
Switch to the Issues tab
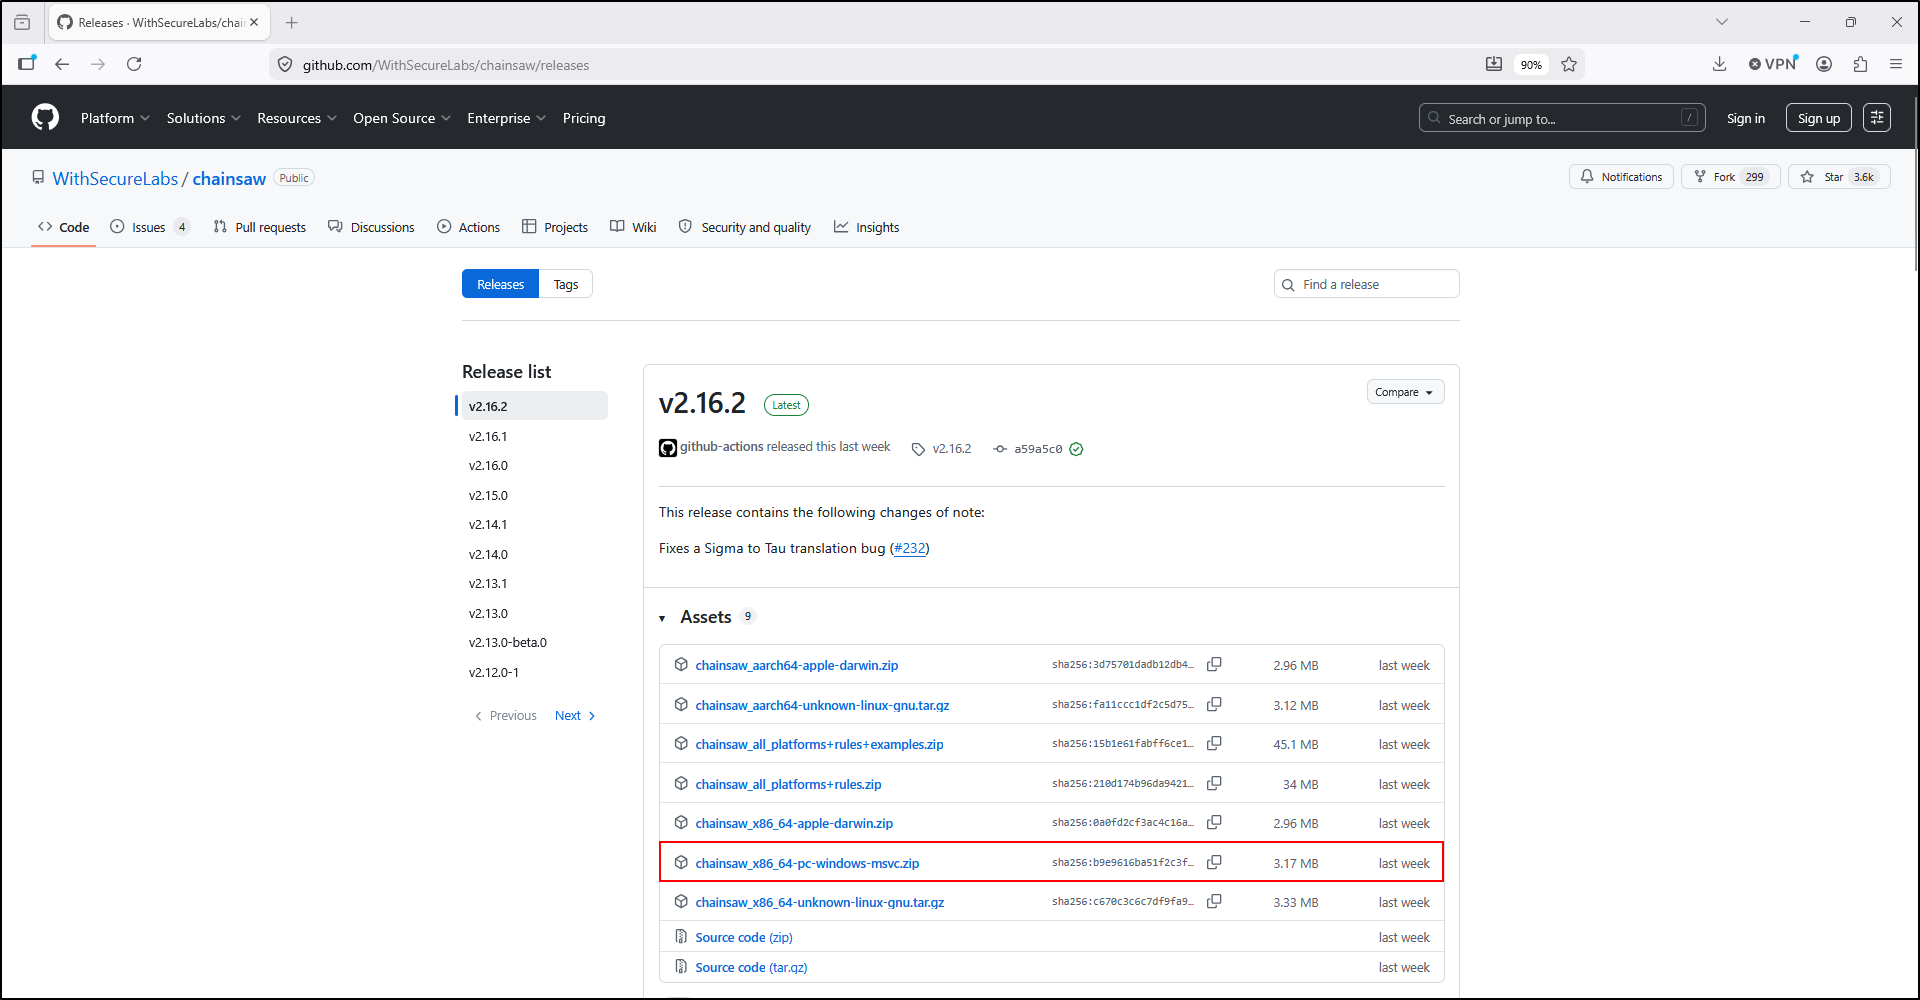[149, 227]
